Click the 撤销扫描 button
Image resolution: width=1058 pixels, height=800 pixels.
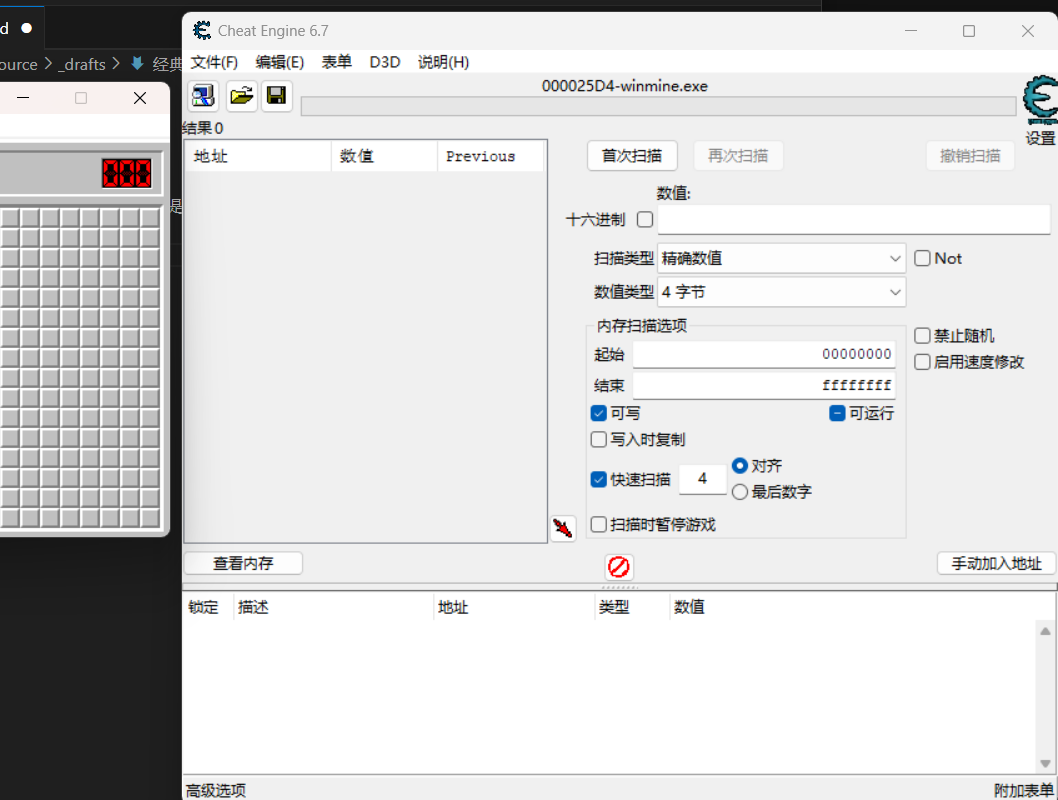(x=970, y=156)
